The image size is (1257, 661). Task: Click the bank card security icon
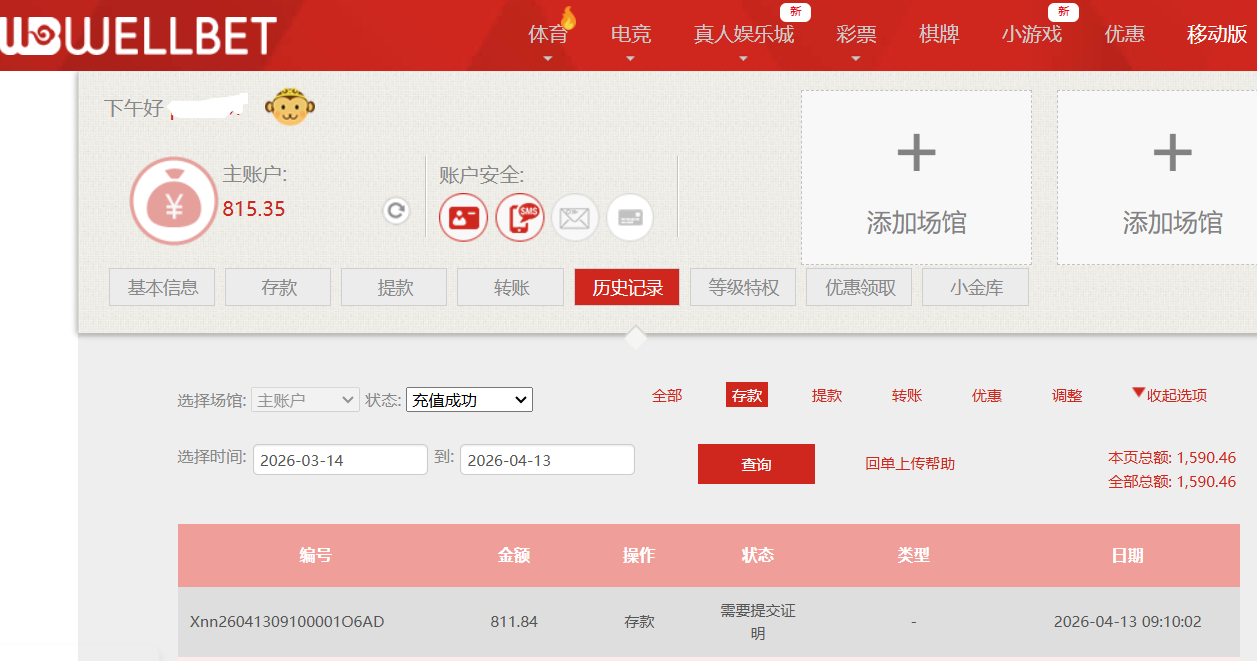(x=630, y=217)
